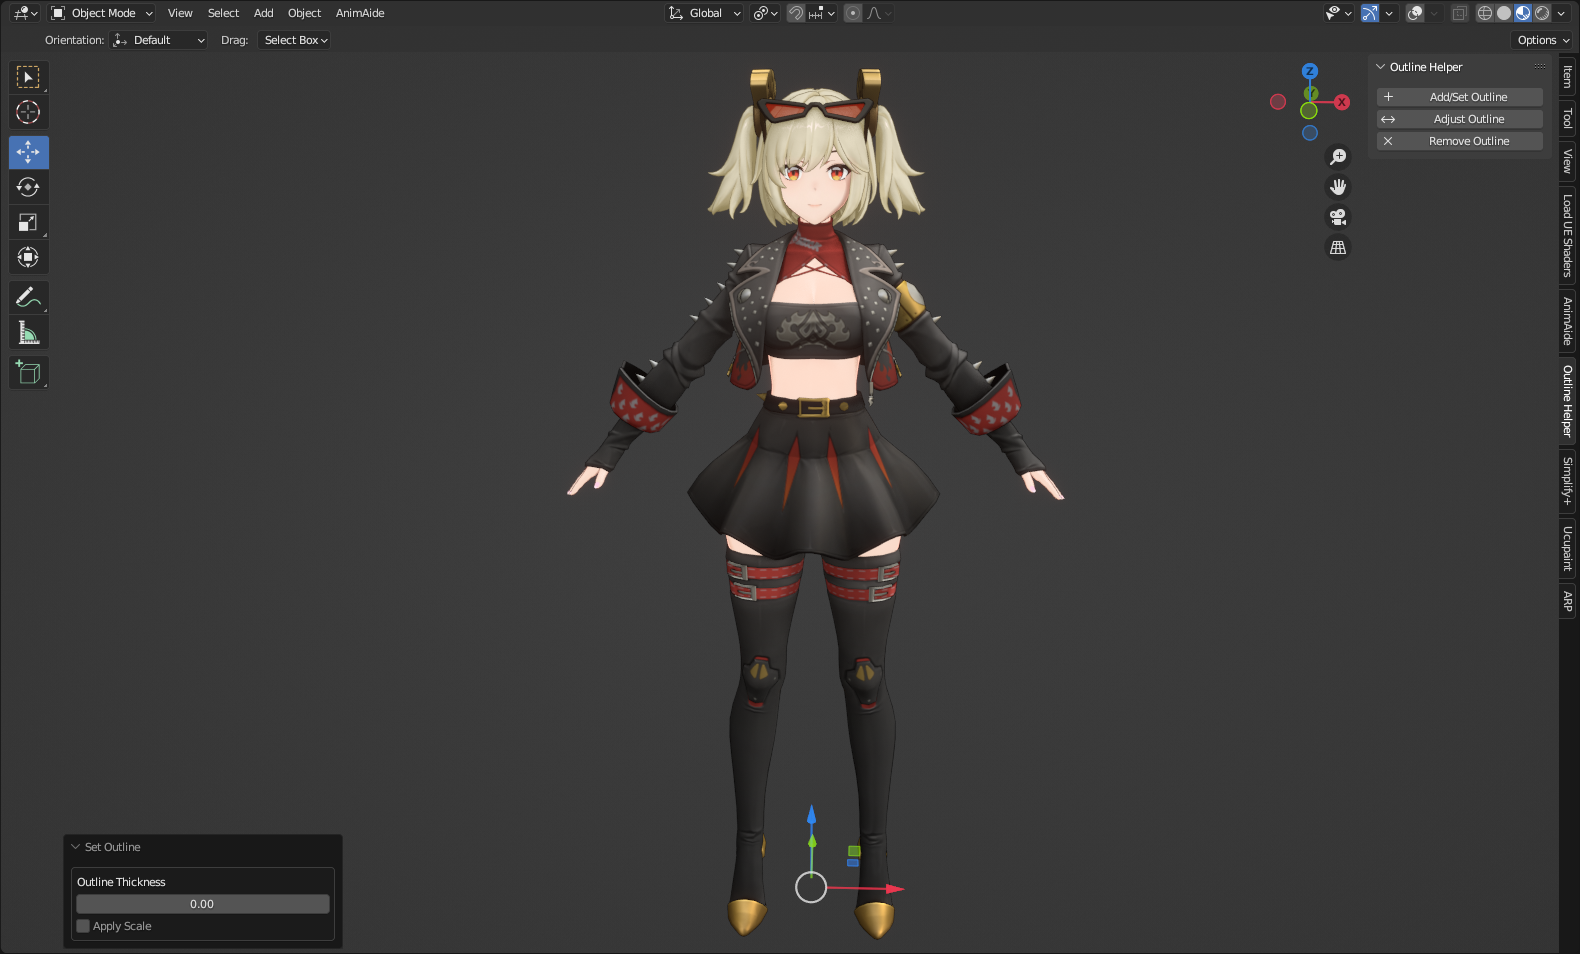Open the Object menu
The width and height of the screenshot is (1580, 954).
click(x=304, y=13)
